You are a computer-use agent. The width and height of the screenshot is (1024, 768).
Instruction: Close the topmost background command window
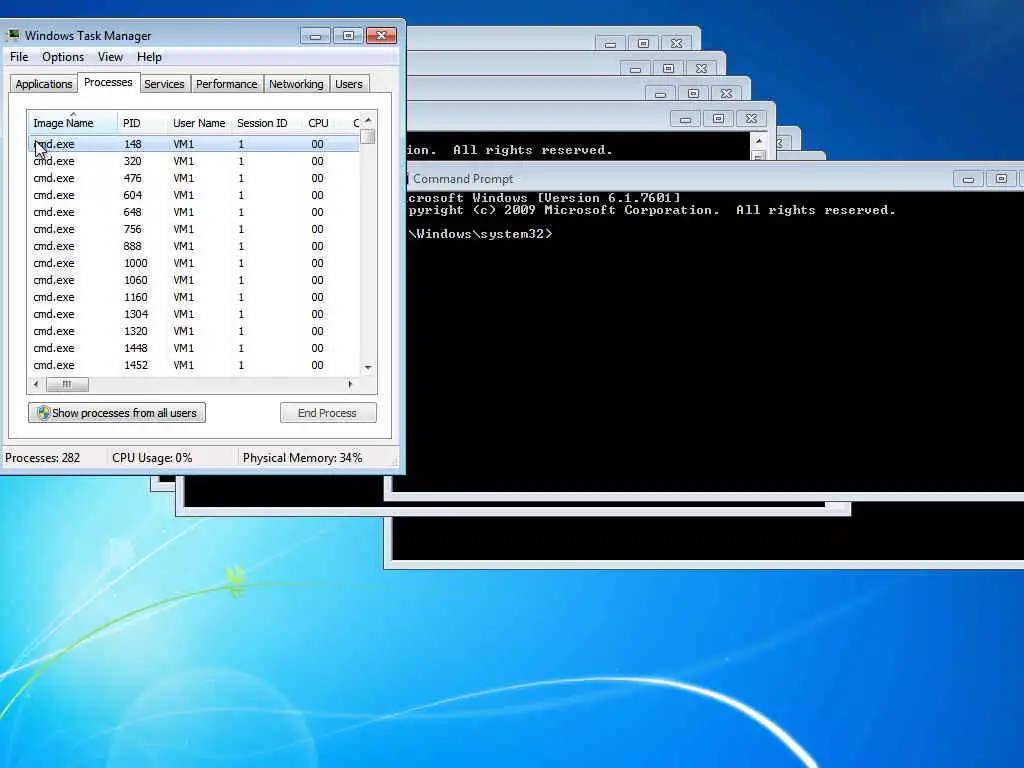(x=677, y=44)
